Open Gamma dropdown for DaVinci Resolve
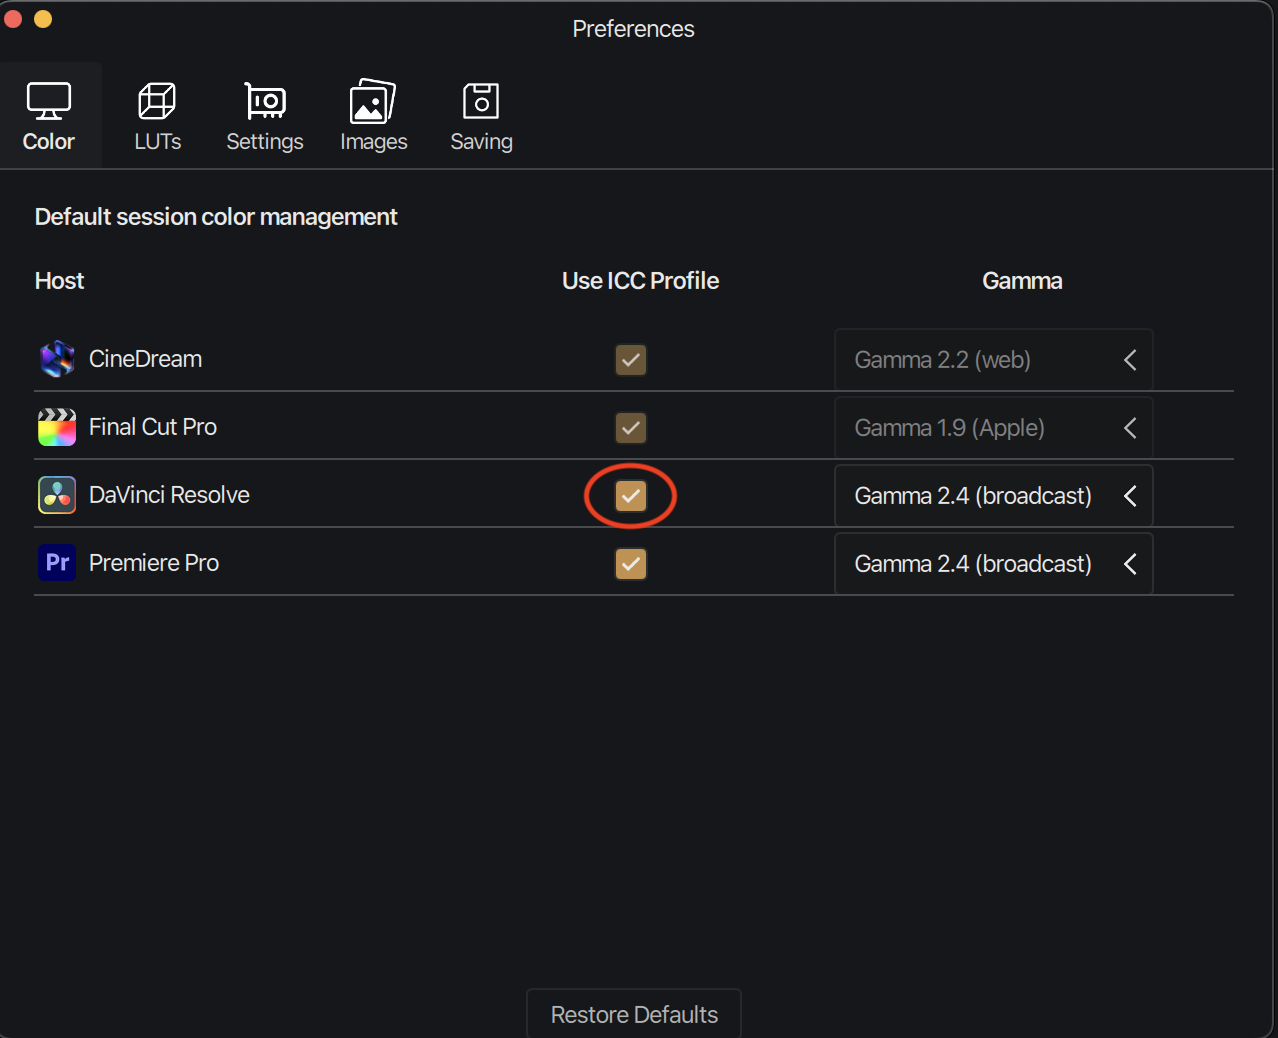The width and height of the screenshot is (1278, 1038). click(x=993, y=496)
